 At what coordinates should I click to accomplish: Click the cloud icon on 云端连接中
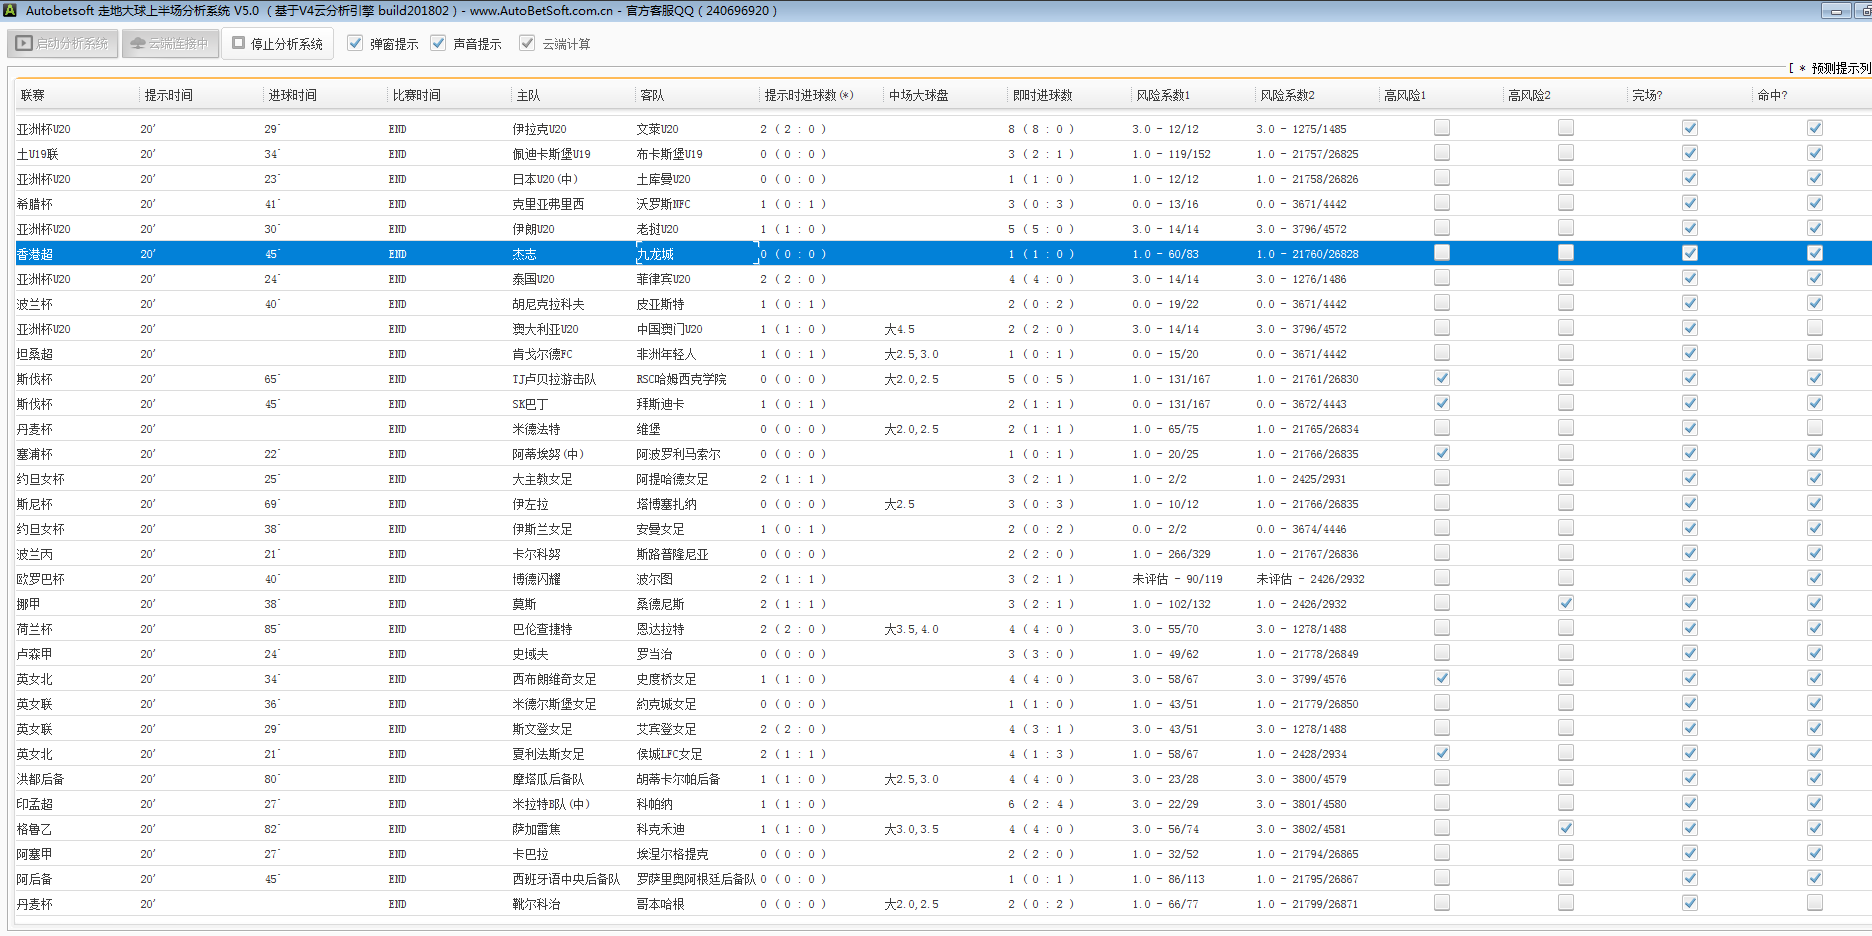tap(138, 44)
